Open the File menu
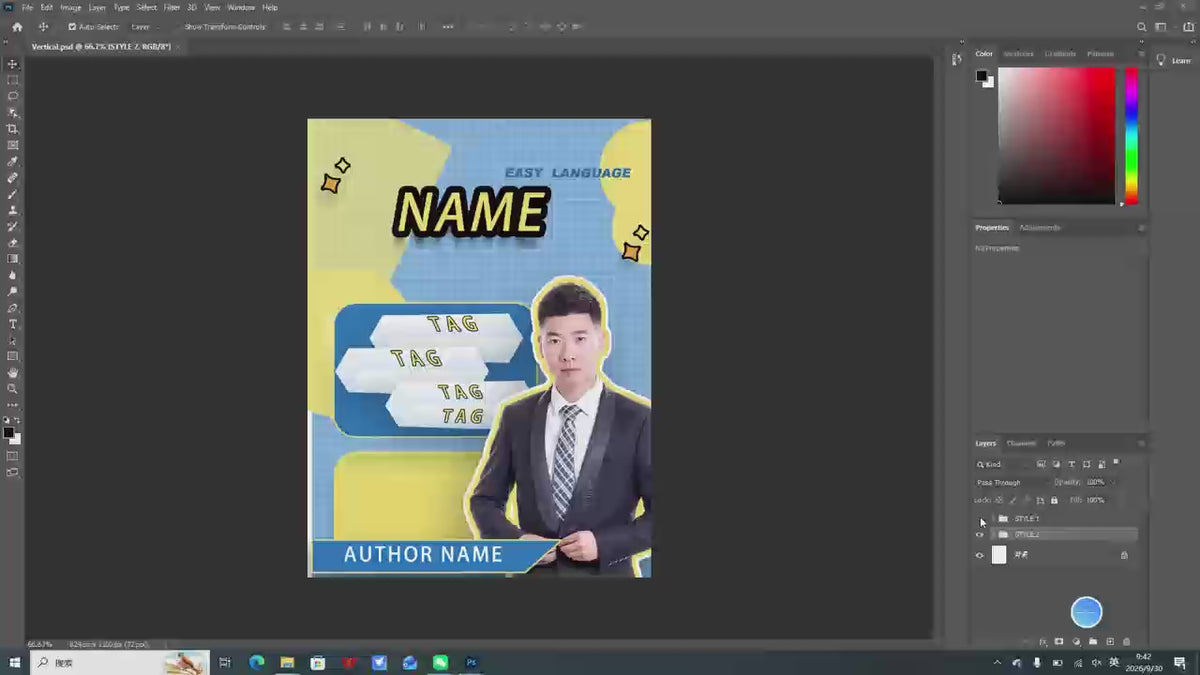The image size is (1200, 675). [x=27, y=7]
